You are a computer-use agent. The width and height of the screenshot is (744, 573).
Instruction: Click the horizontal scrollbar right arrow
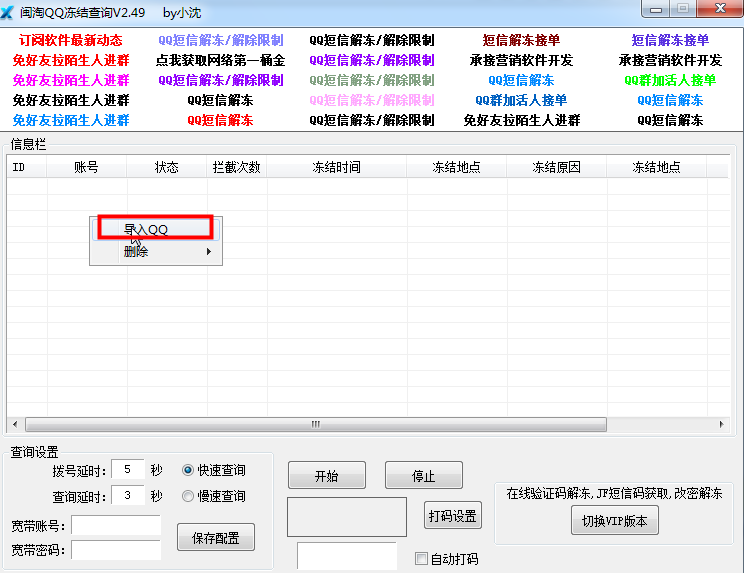point(721,424)
